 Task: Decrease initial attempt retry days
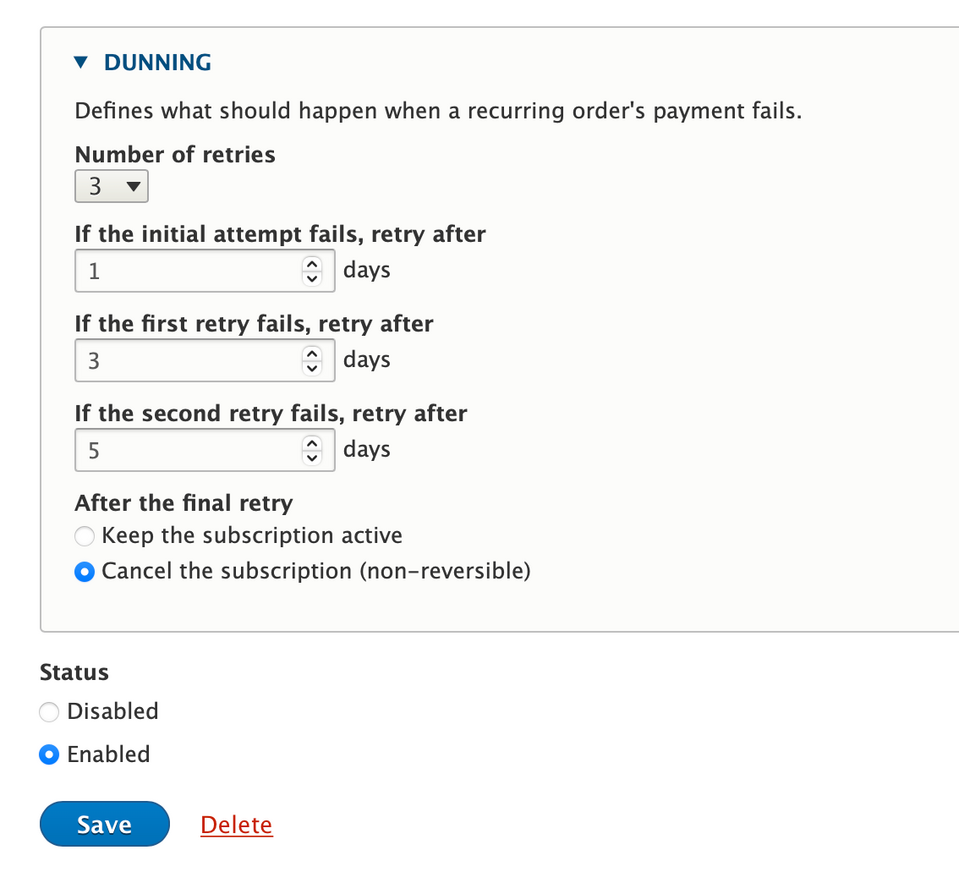click(312, 279)
